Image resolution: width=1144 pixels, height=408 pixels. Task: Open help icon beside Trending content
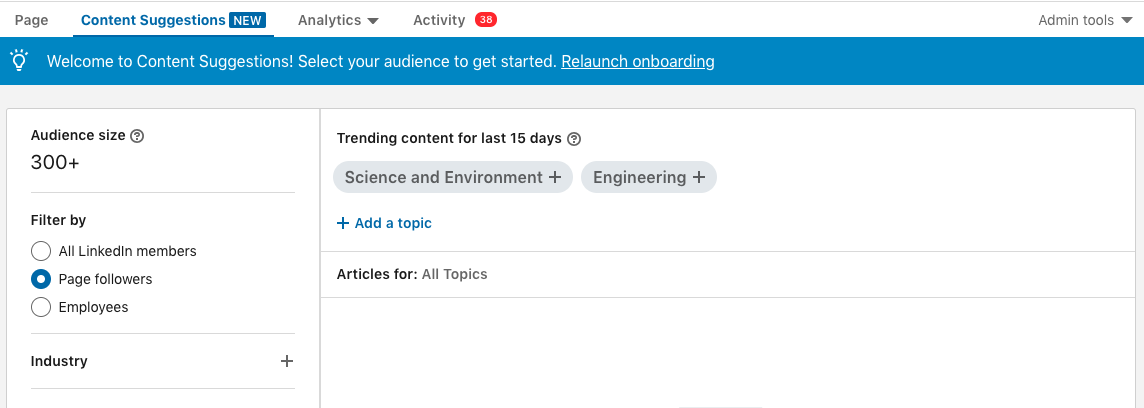pos(574,139)
